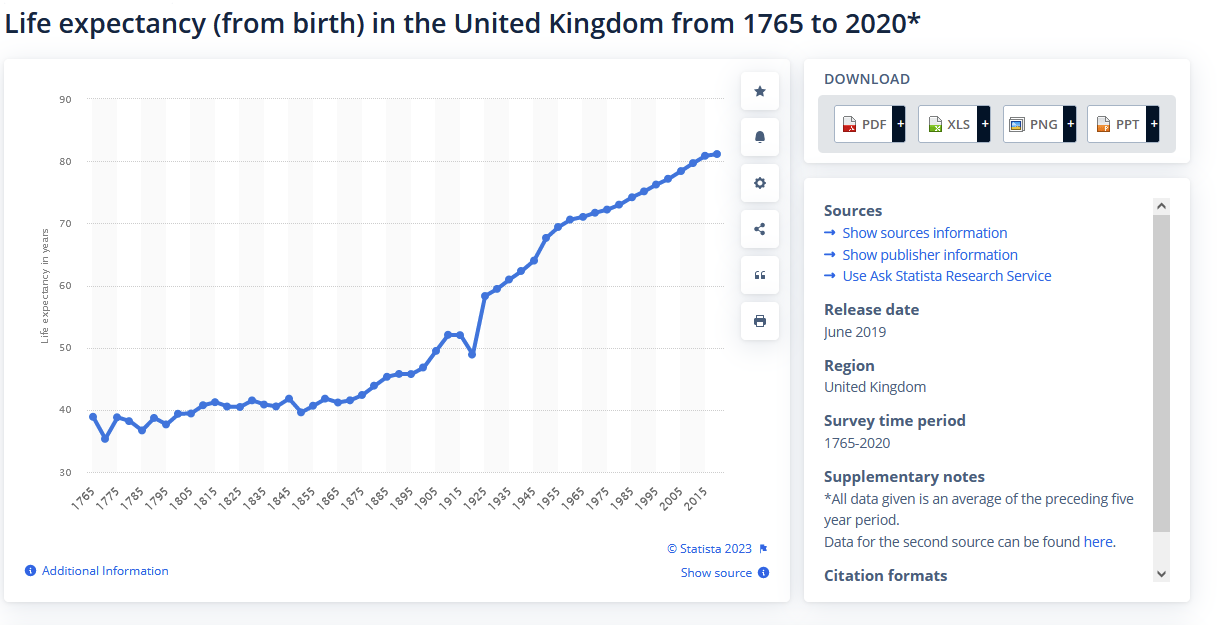Image resolution: width=1217 pixels, height=625 pixels.
Task: Click the share icon
Action: (x=760, y=229)
